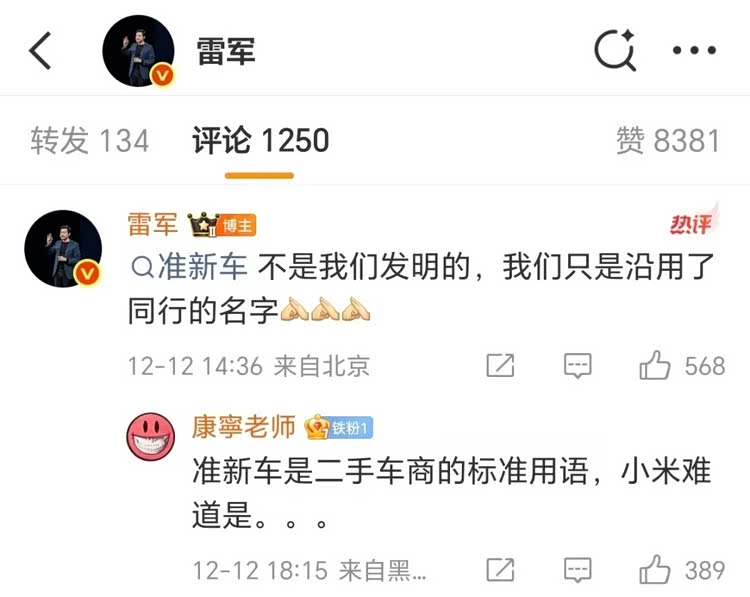
Task: Open the 赞 8381 tab
Action: [668, 141]
